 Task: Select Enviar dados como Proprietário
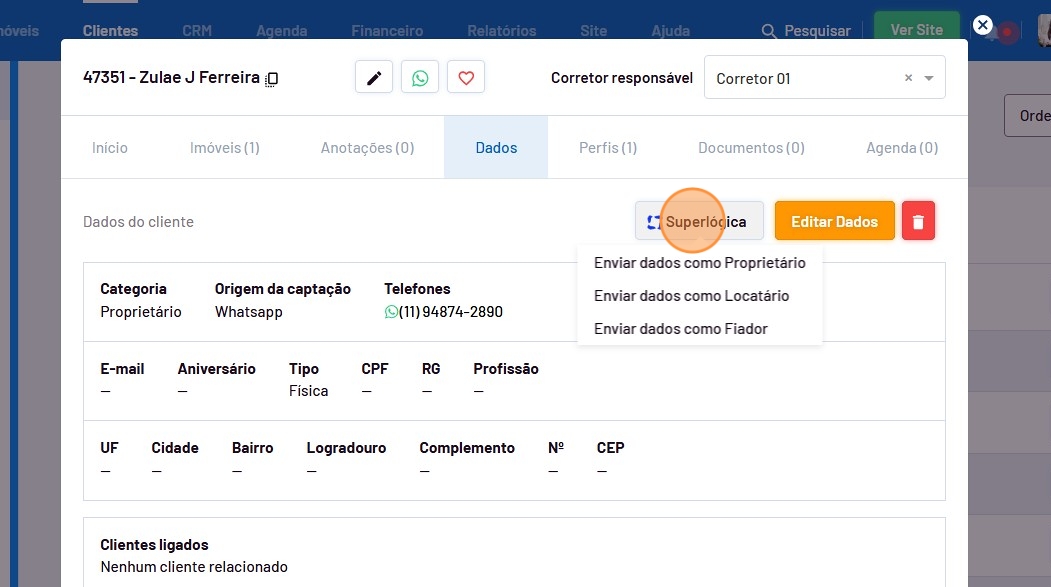point(699,263)
